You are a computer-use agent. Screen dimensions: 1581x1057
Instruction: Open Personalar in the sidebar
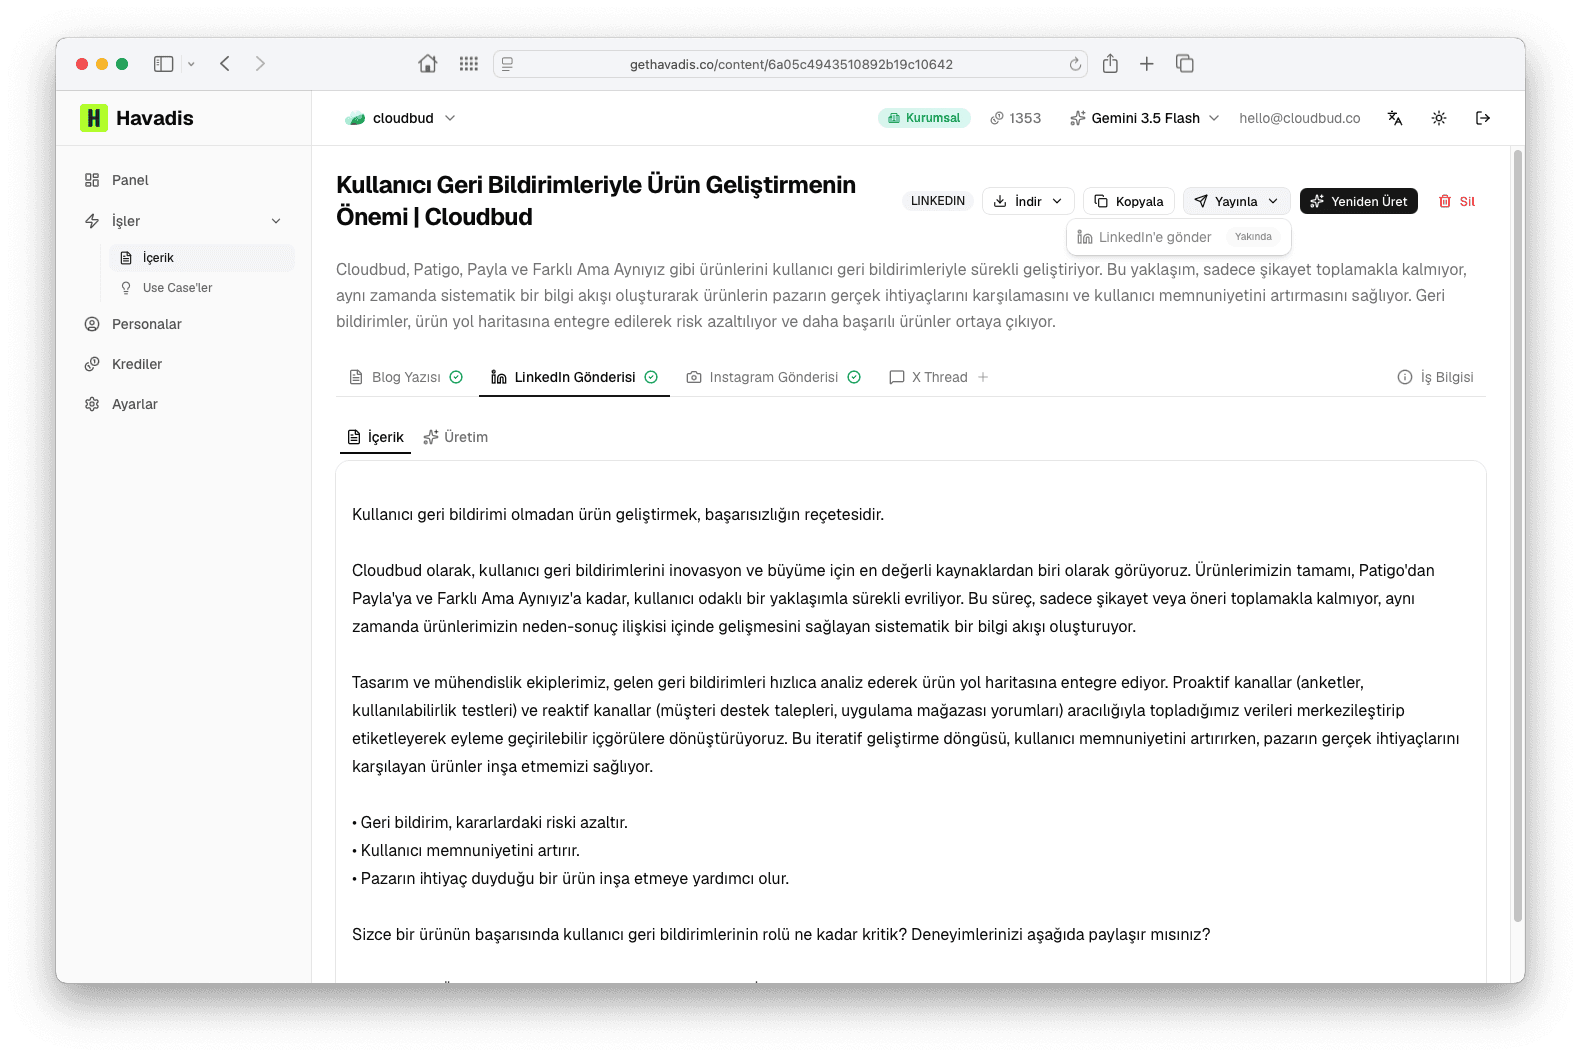click(147, 324)
